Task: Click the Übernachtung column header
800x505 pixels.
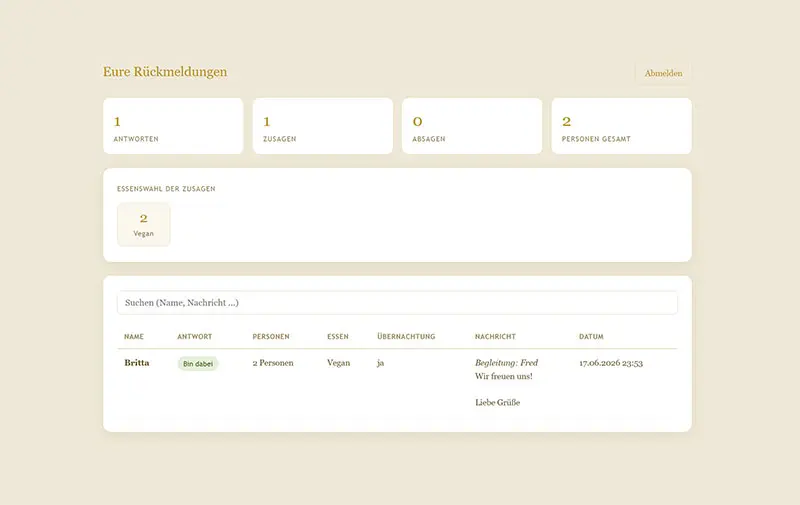Action: pos(406,336)
